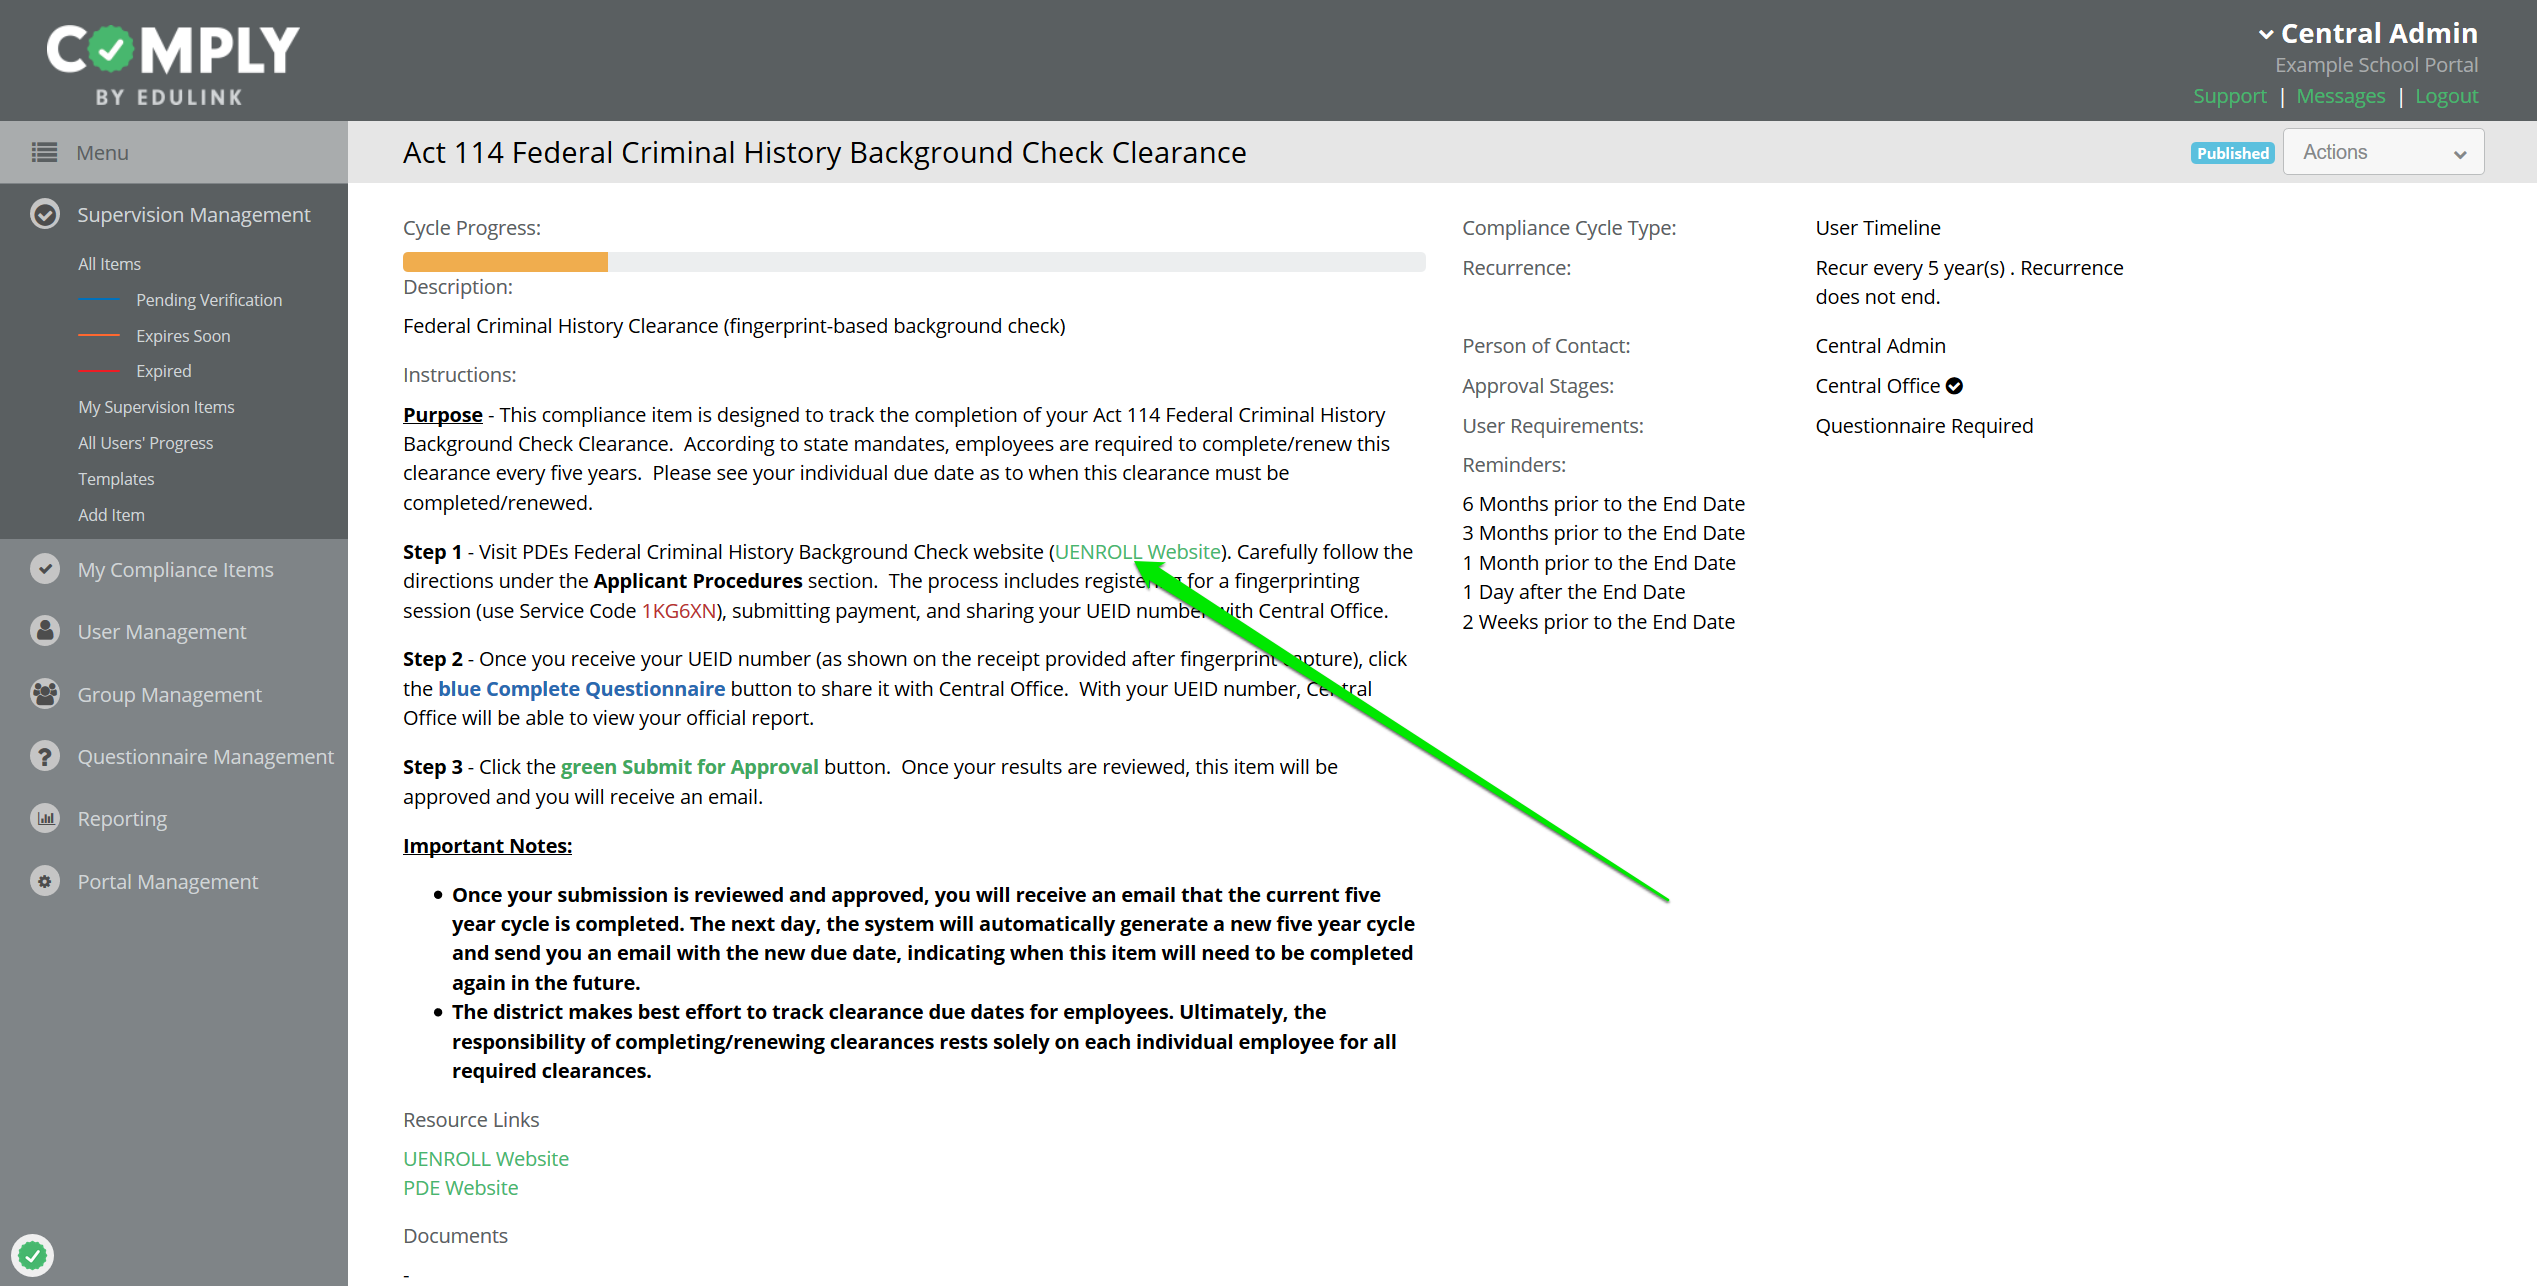Screen dimensions: 2537x1286
Task: Expand the Central Admin user chevron
Action: tap(2266, 34)
